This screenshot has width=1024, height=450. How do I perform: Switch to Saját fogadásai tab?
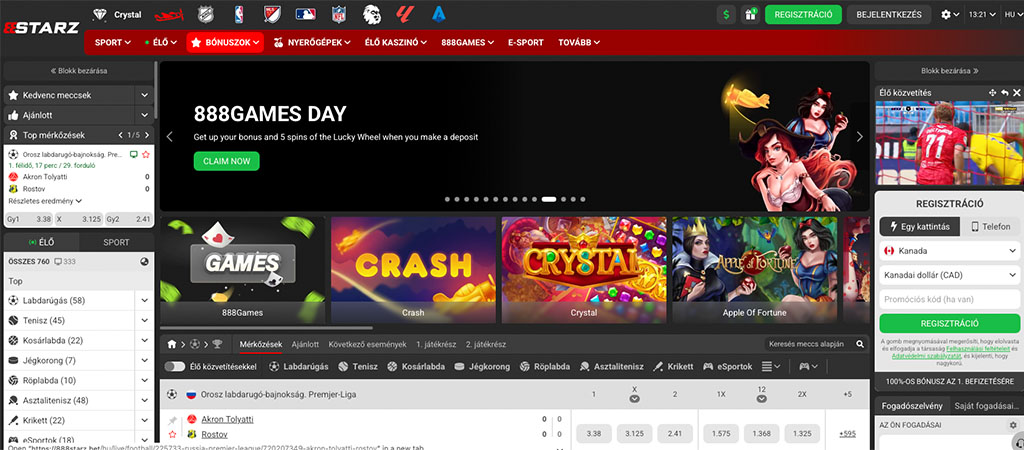[985, 406]
